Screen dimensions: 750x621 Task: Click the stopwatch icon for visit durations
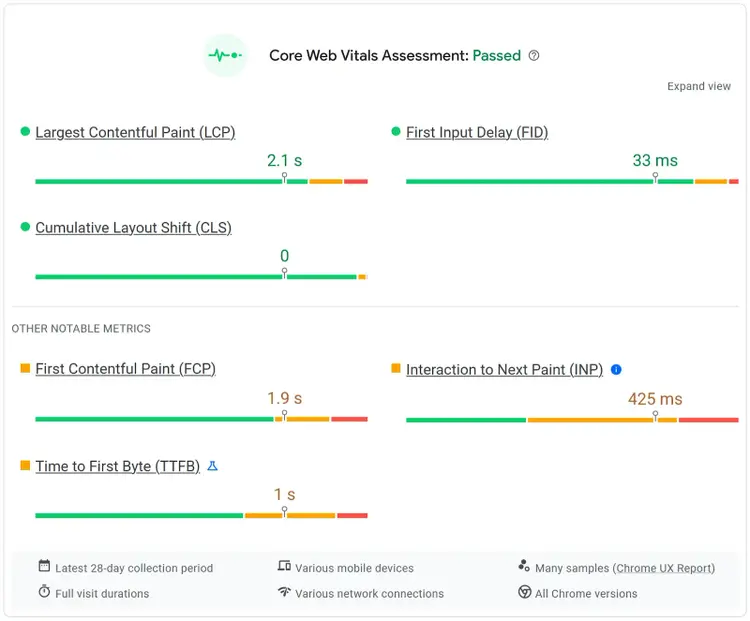point(44,591)
